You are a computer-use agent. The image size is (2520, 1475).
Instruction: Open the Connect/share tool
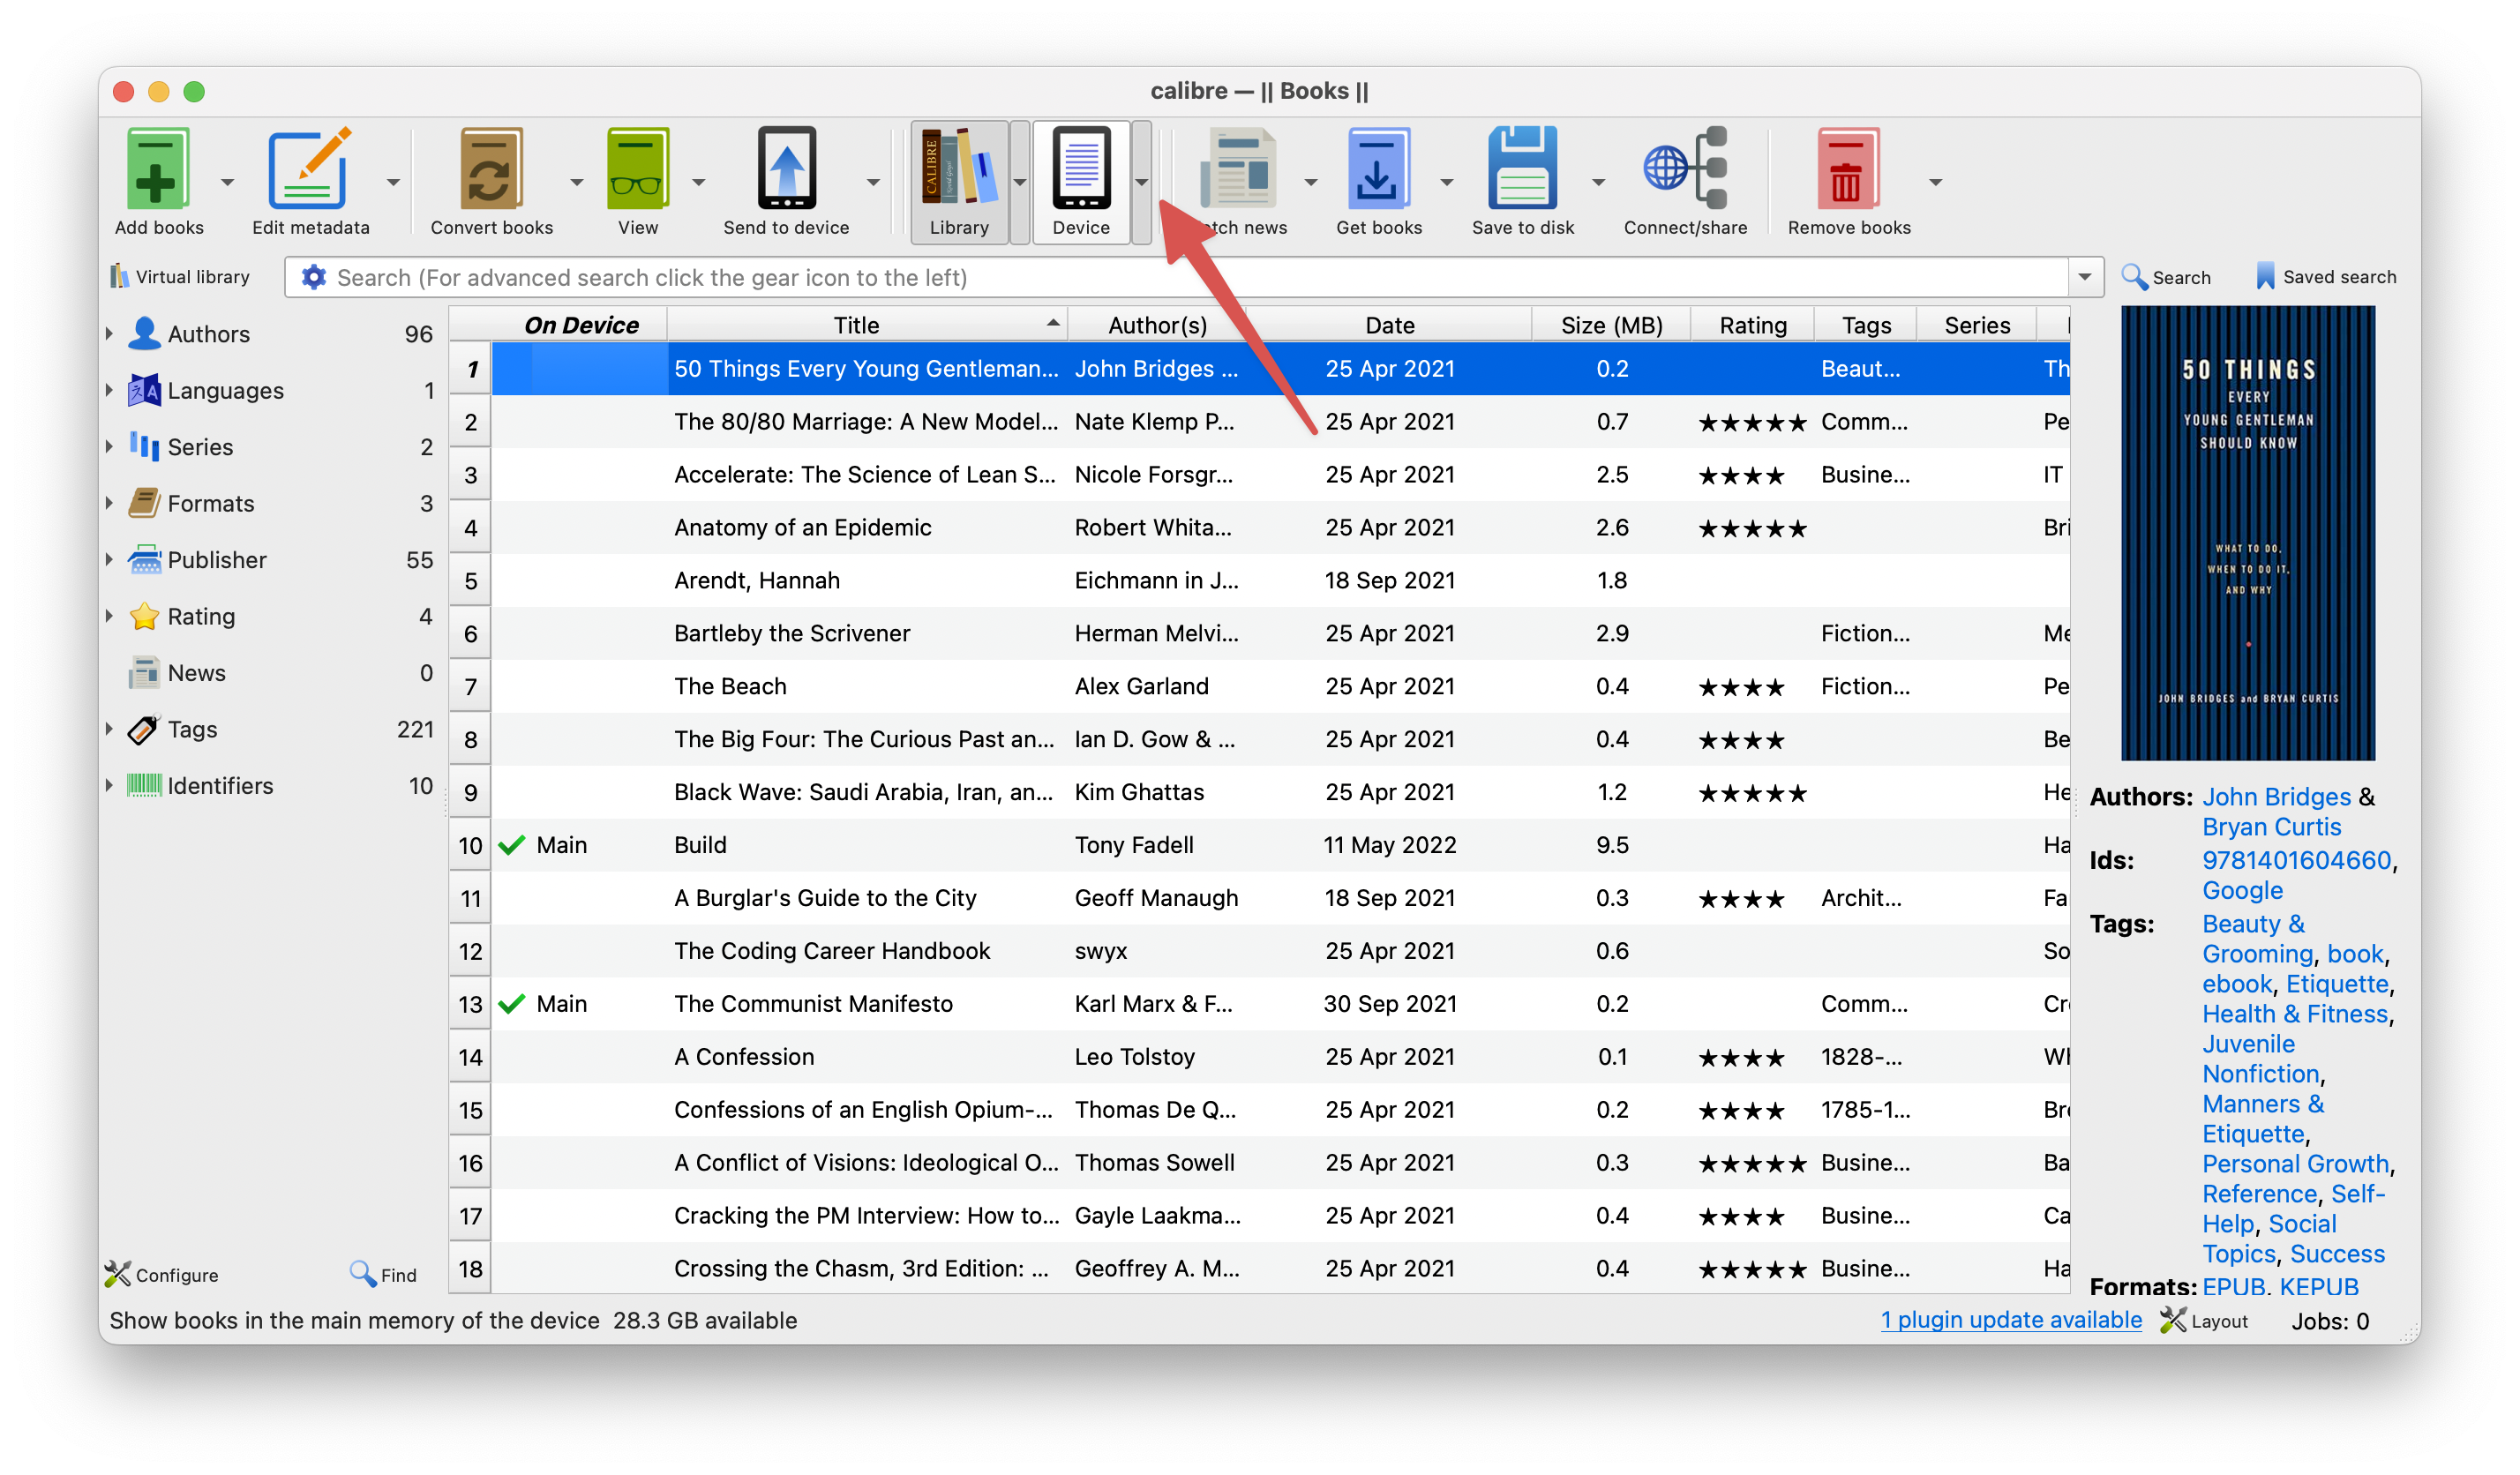[1684, 168]
